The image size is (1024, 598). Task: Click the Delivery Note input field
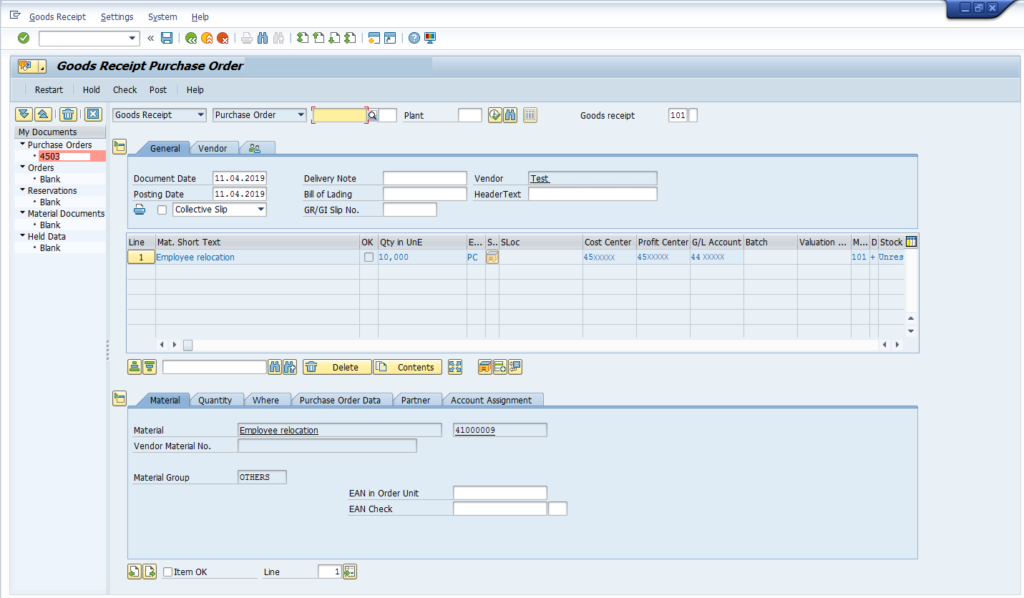pyautogui.click(x=424, y=178)
